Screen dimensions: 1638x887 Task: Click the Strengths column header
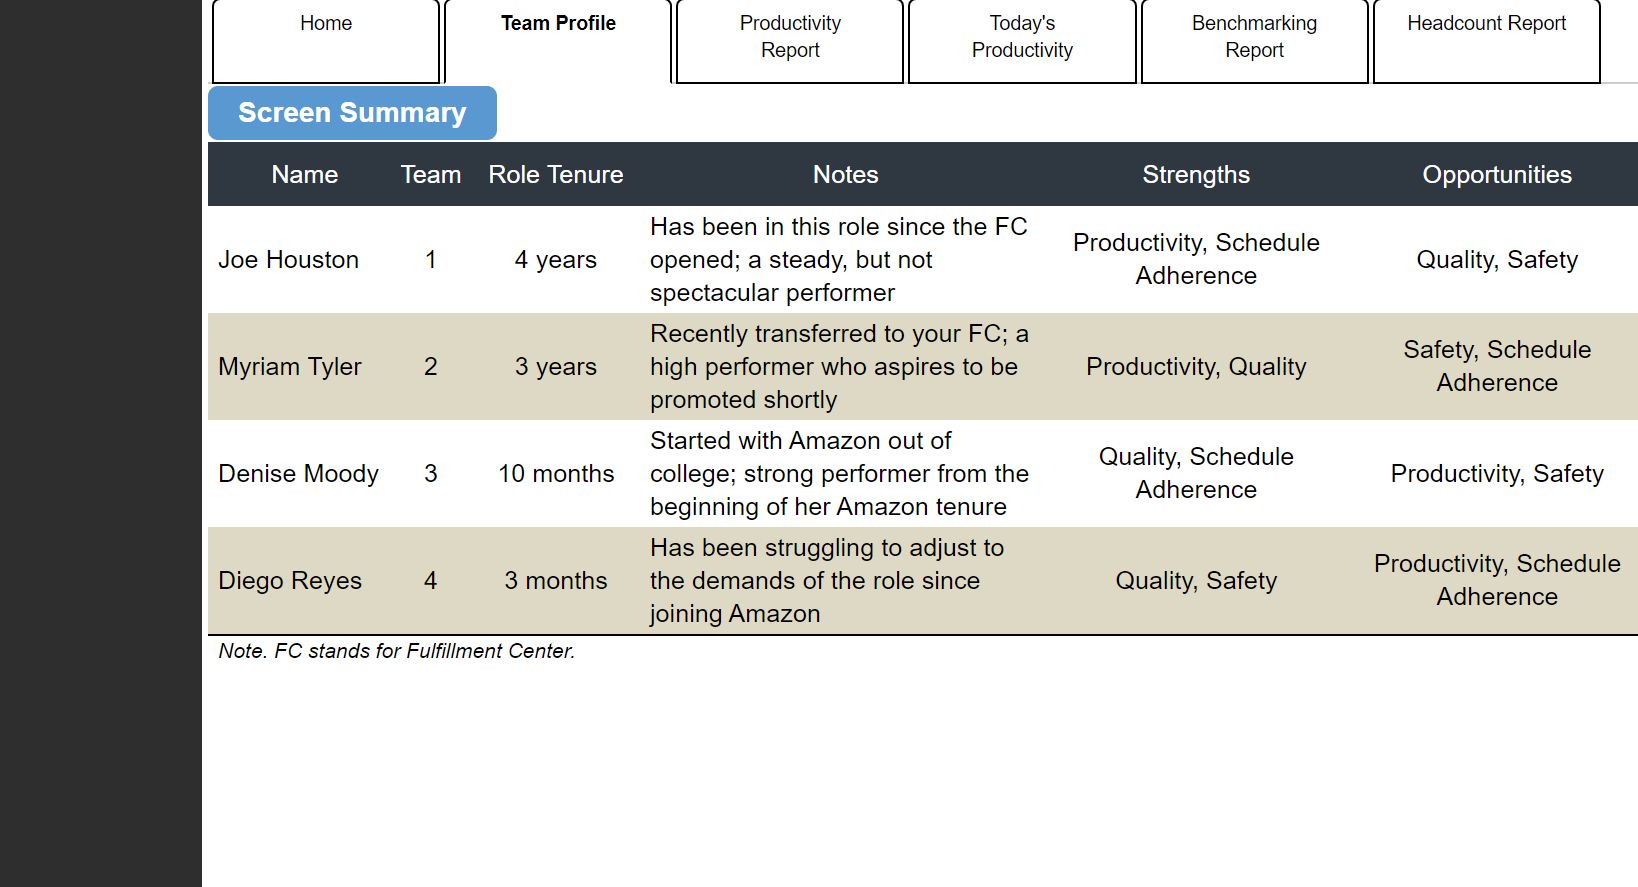coord(1196,174)
